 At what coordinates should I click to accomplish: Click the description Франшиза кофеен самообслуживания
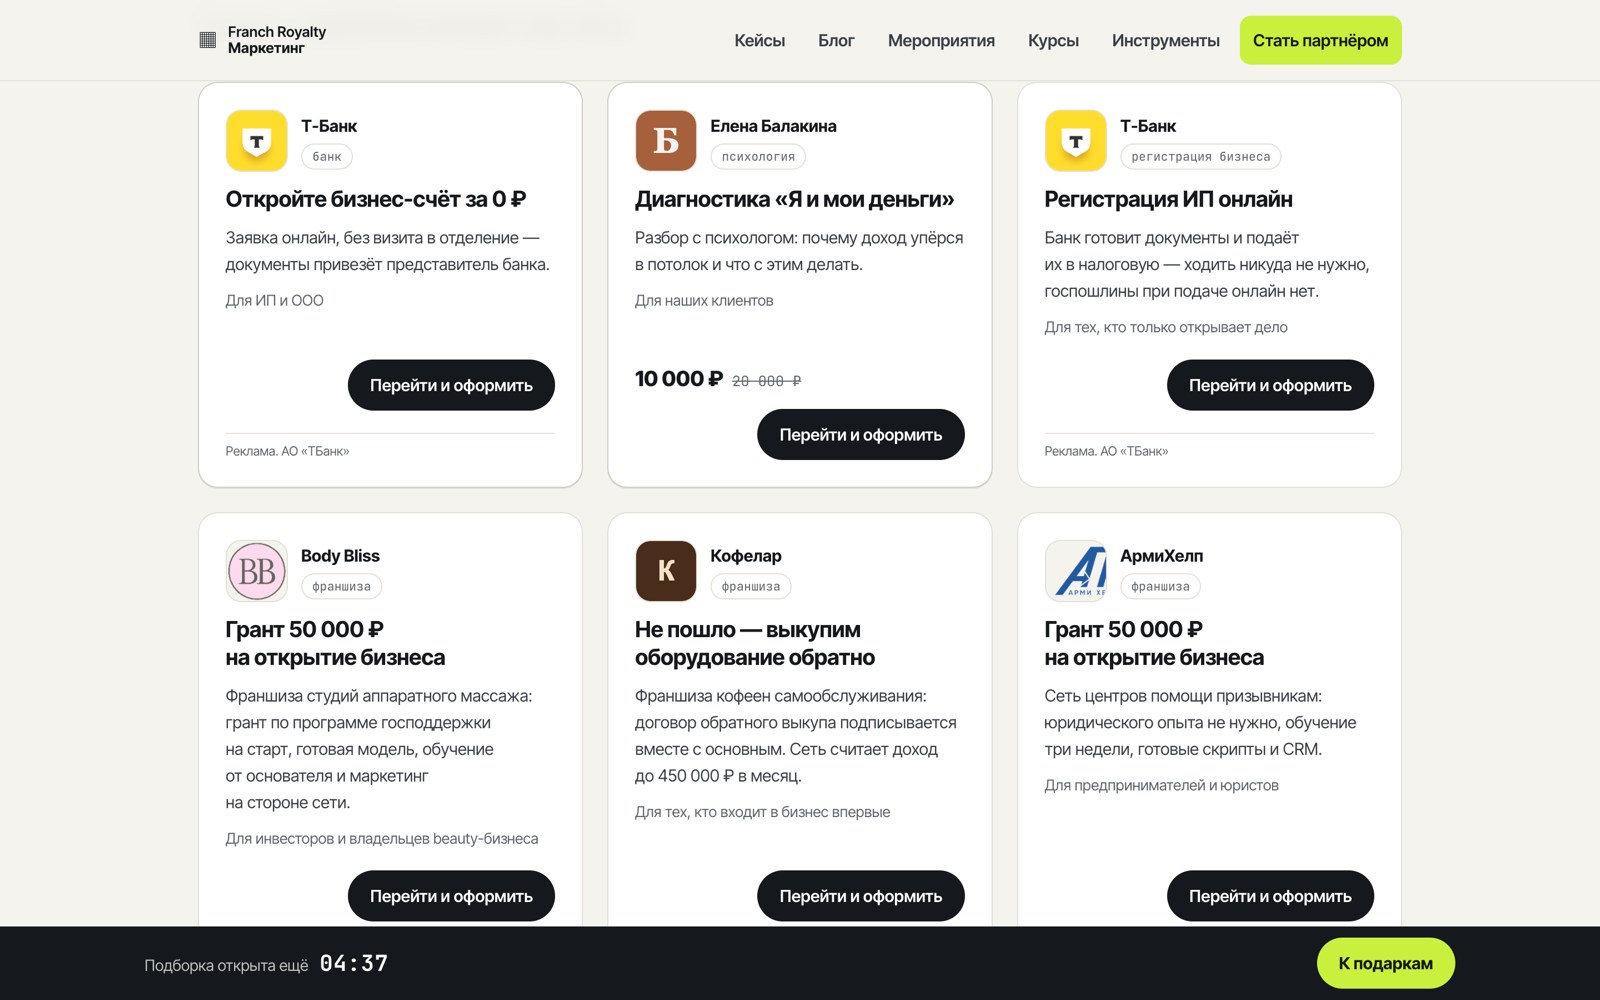[x=796, y=736]
